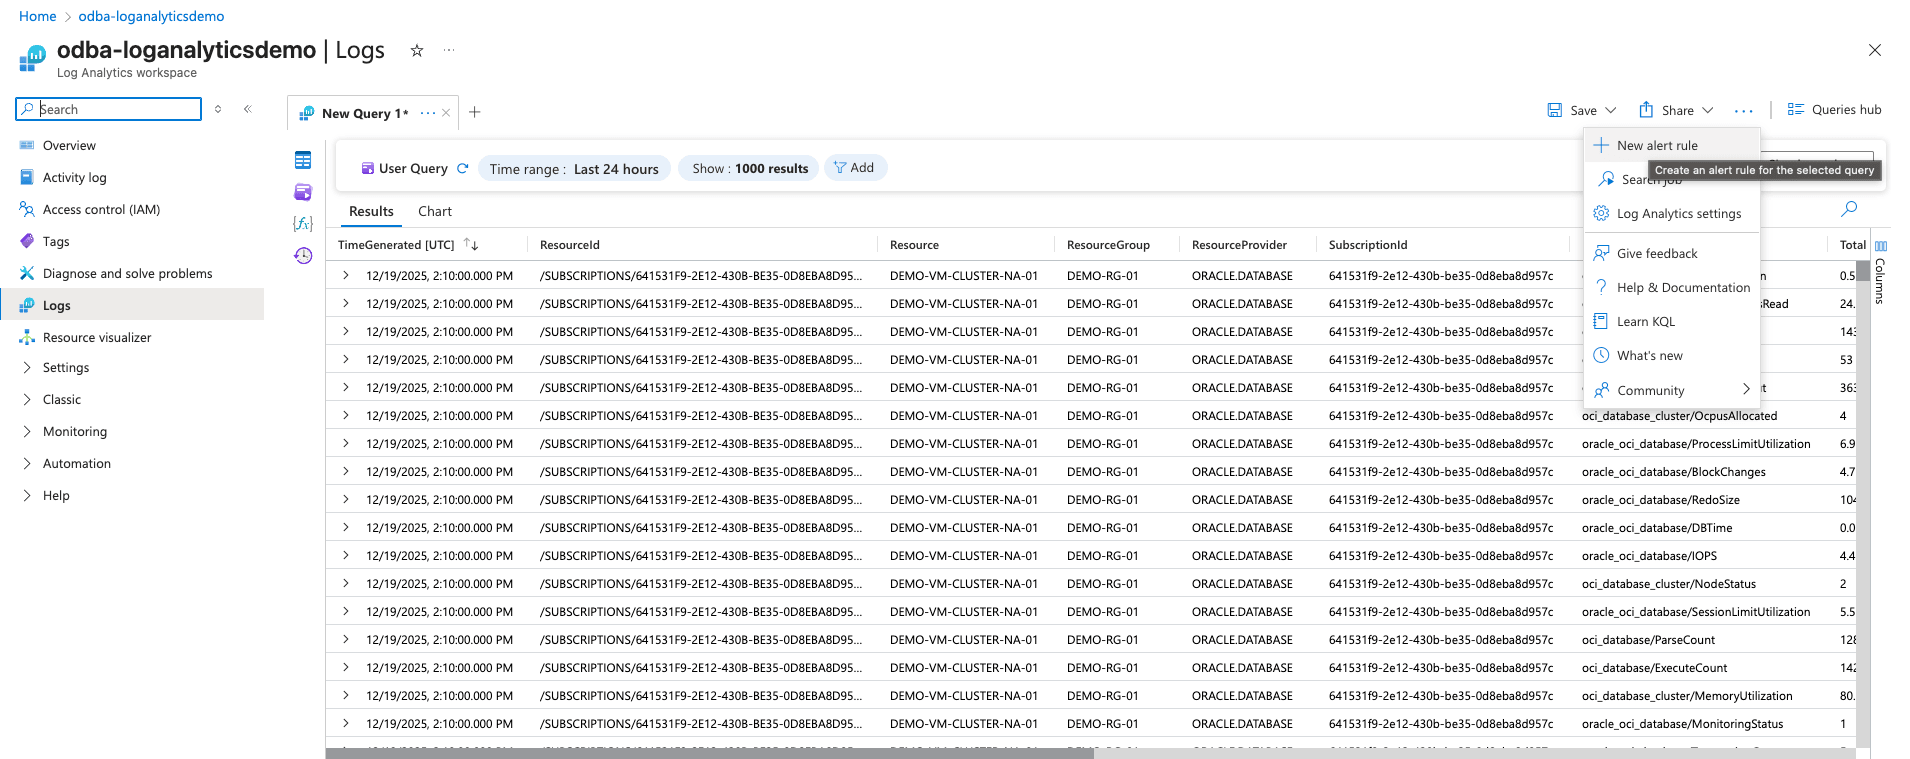
Task: Open the Queries panel icon
Action: pyautogui.click(x=303, y=192)
